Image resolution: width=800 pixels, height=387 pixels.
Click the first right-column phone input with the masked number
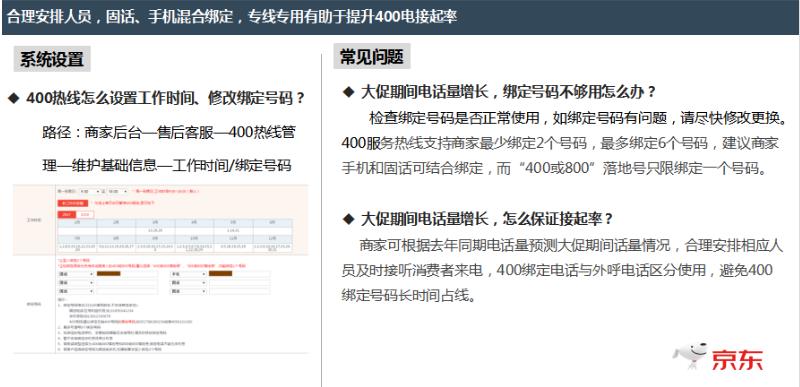239,274
